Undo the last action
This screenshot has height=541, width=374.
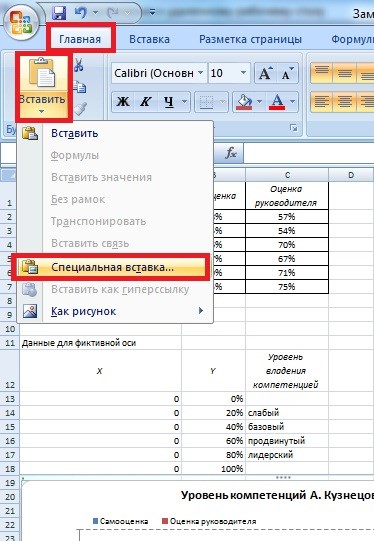pos(81,13)
